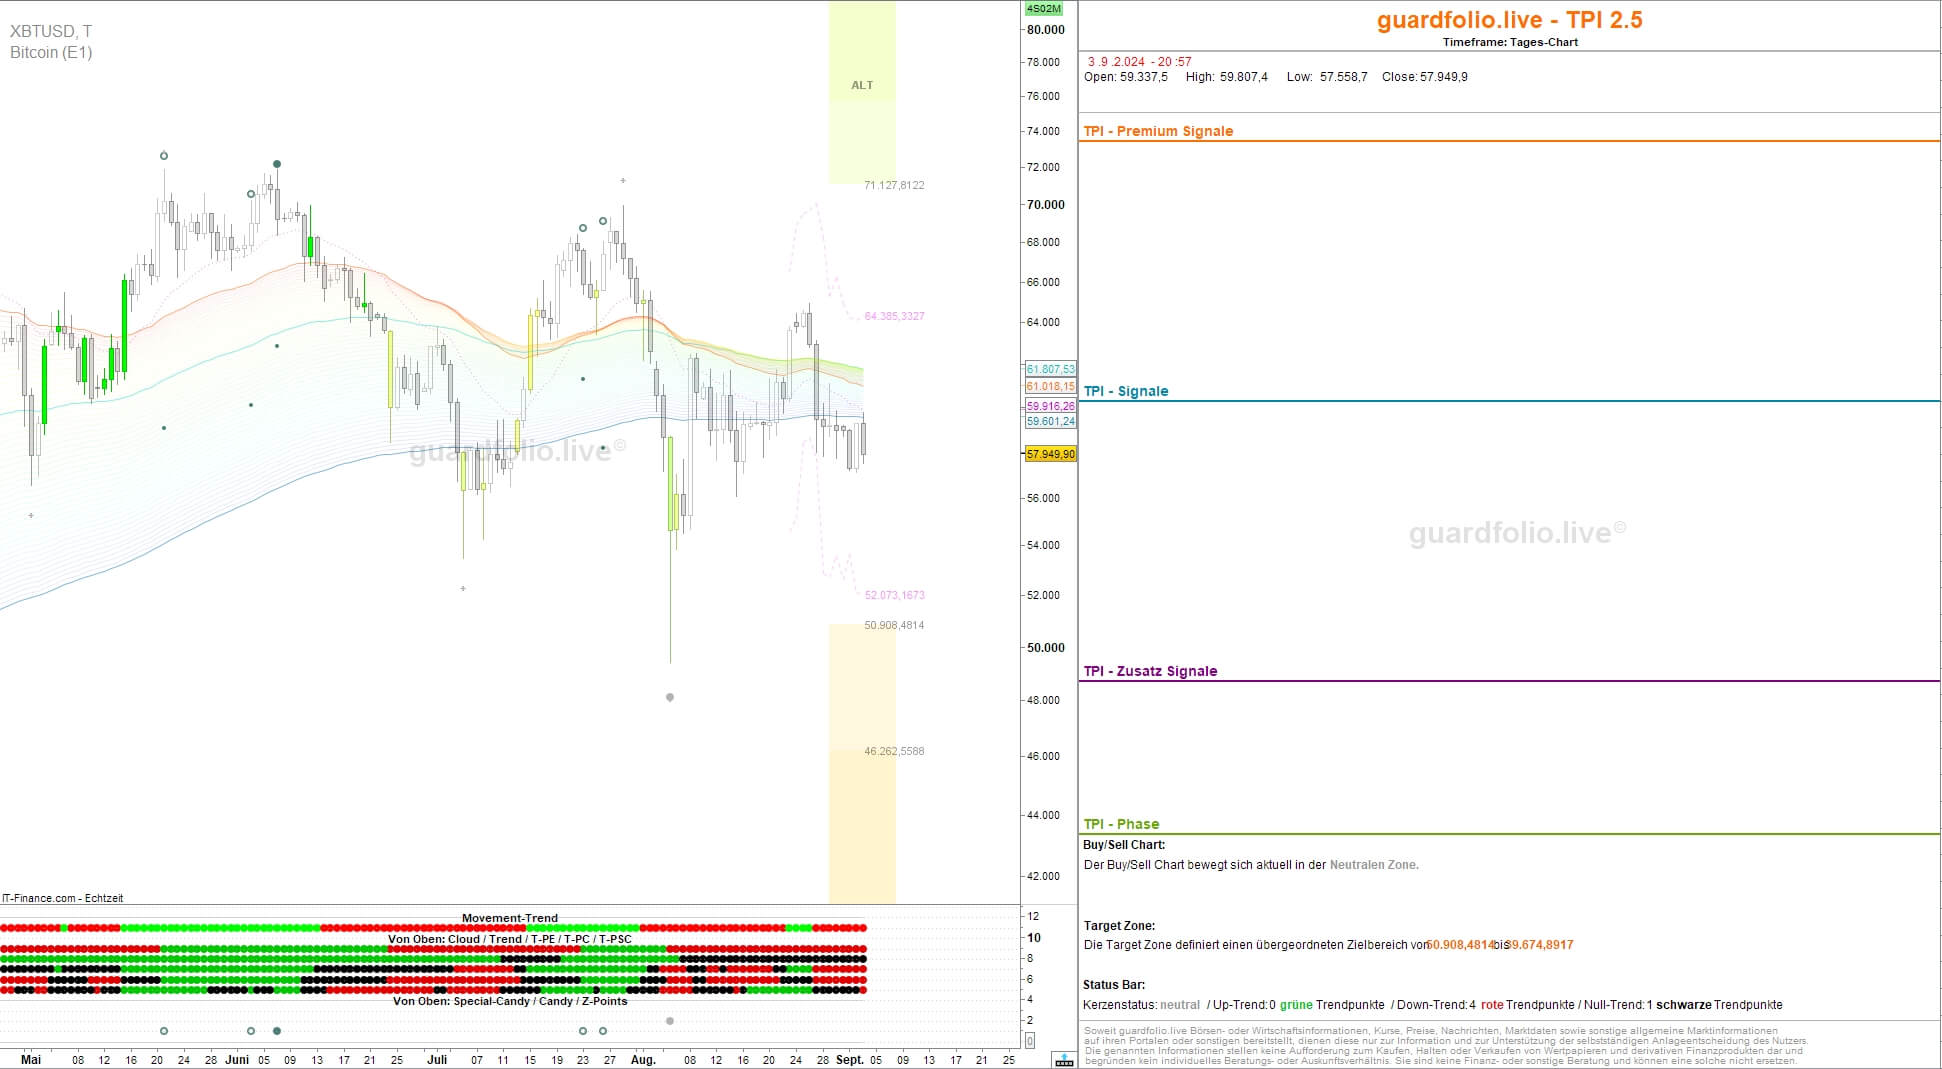Image resolution: width=1942 pixels, height=1069 pixels.
Task: Click the Up-Trend: 0 grüne Trendpunkte entry
Action: 1299,1005
